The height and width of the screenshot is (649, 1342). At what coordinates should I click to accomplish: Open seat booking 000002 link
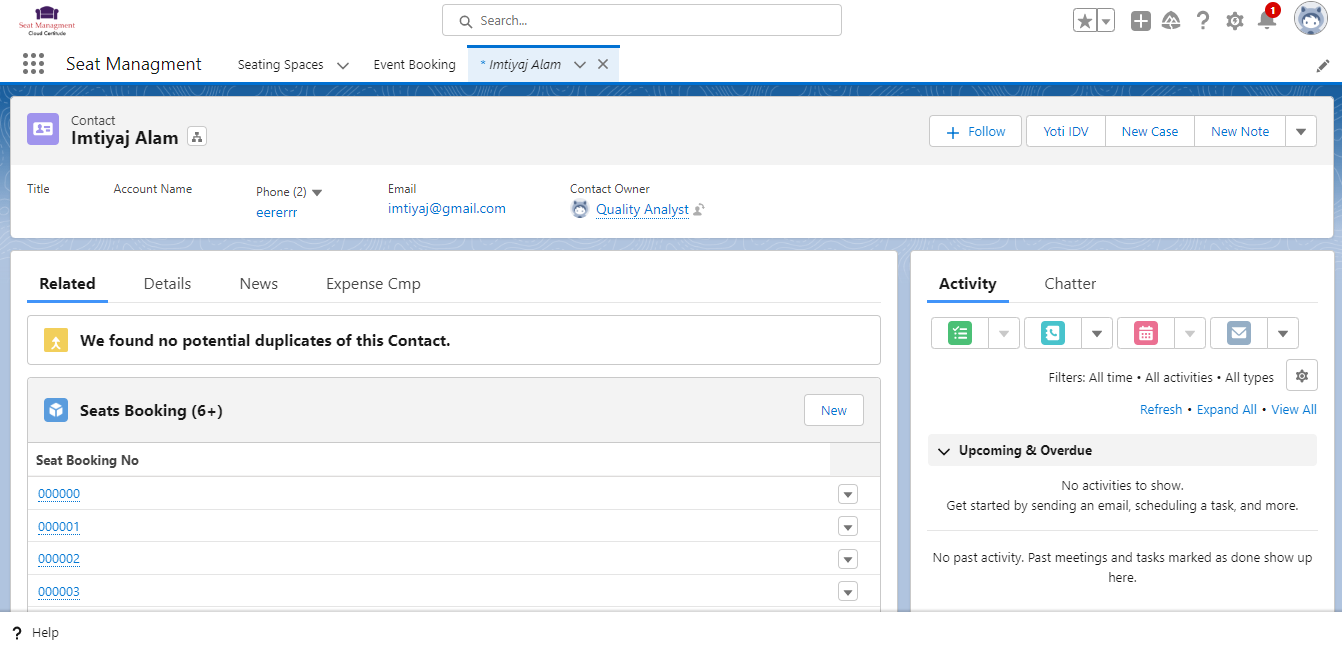[x=59, y=559]
